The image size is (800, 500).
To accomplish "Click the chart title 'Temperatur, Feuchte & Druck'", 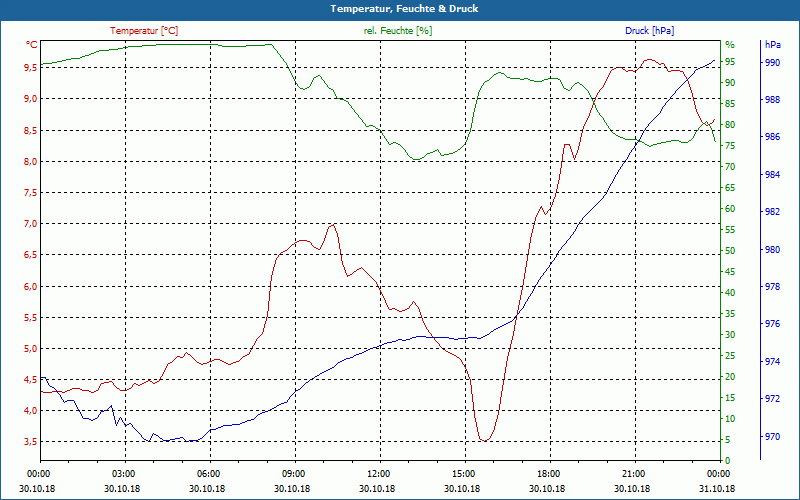I will coord(404,9).
